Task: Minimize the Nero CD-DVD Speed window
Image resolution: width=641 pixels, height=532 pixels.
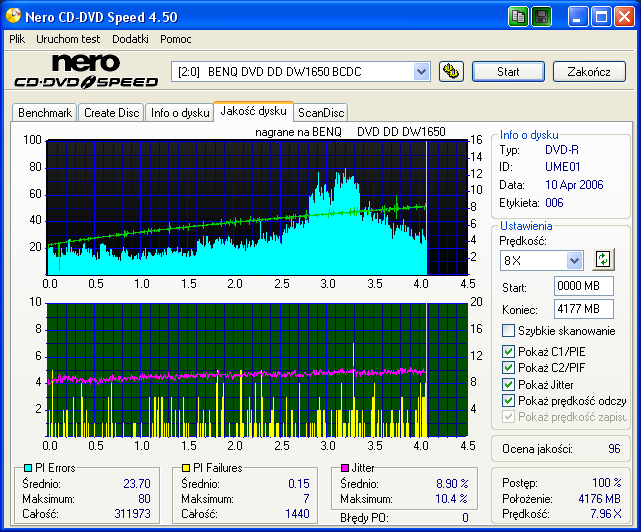Action: (x=577, y=17)
